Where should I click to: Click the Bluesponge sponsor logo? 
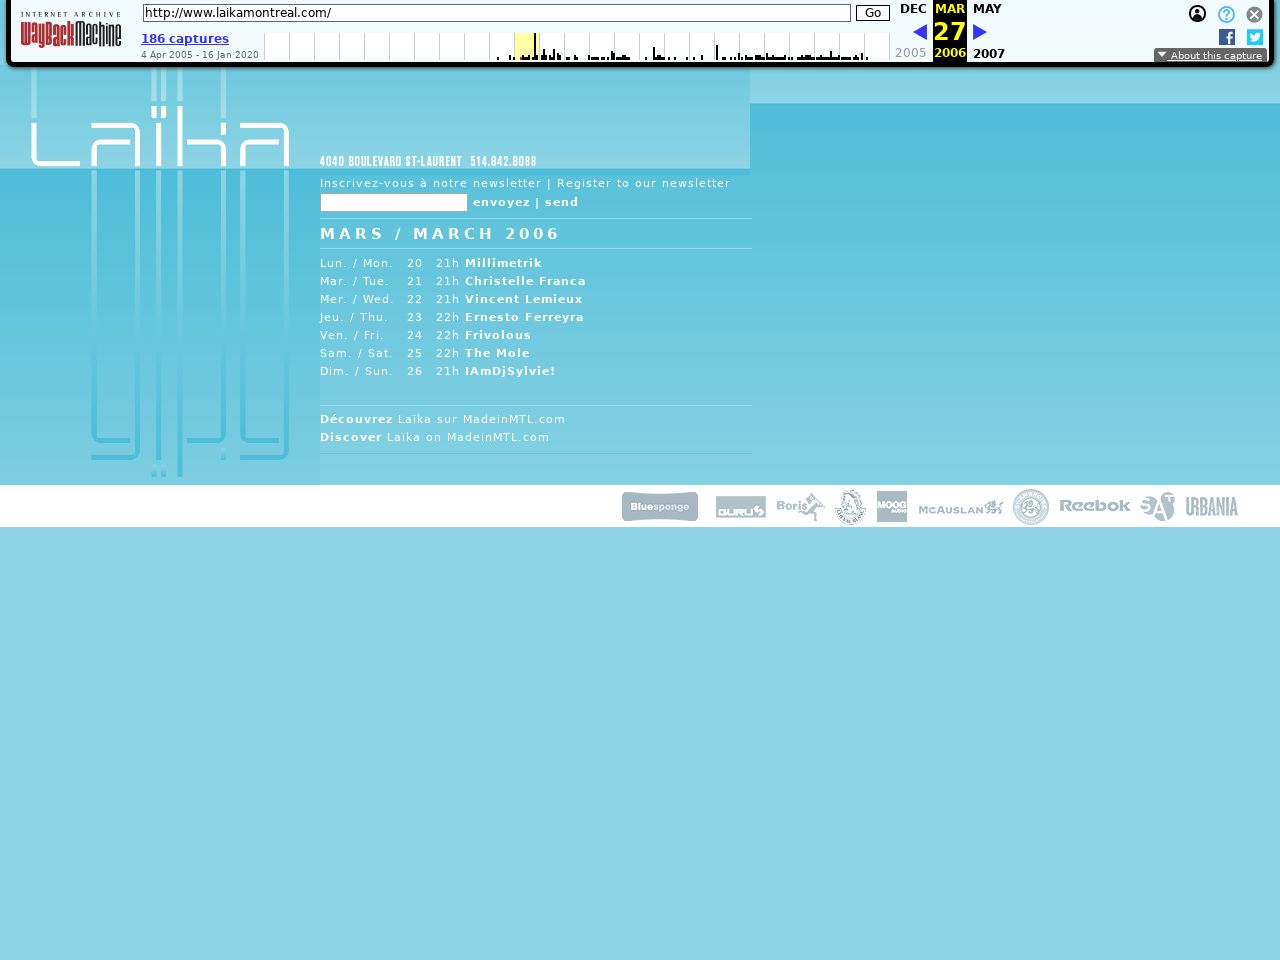click(x=660, y=507)
